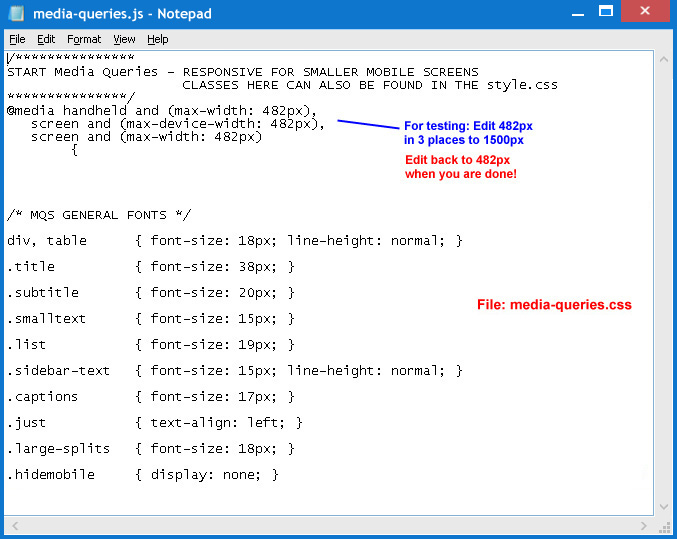The height and width of the screenshot is (539, 677).
Task: Open the File menu
Action: 17,39
